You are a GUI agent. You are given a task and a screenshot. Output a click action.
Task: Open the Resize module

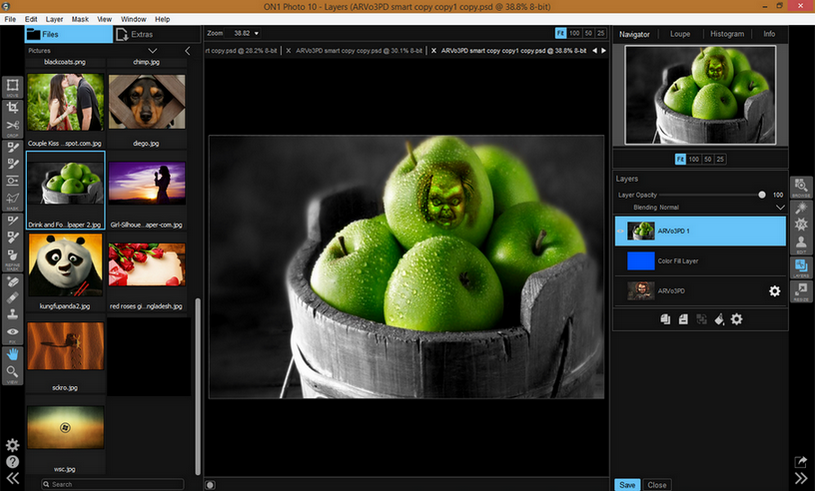pyautogui.click(x=801, y=291)
